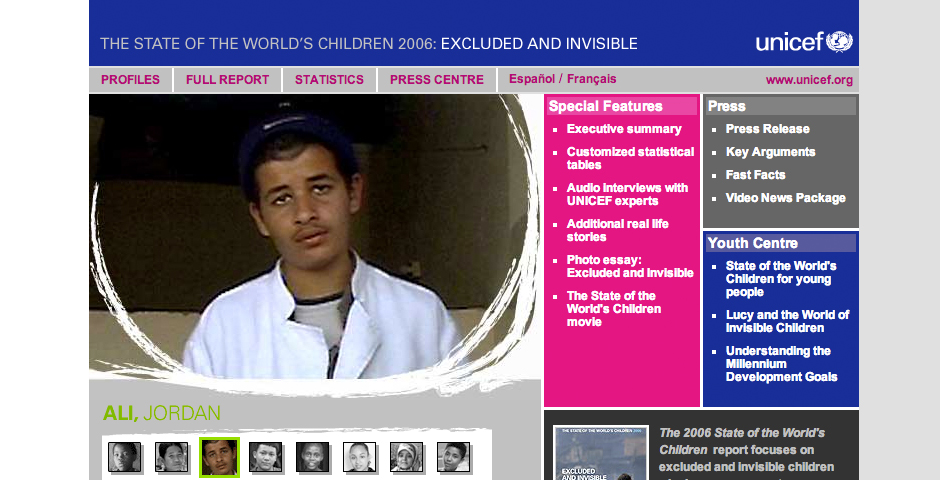
Task: Open the Key Arguments link
Action: coord(770,152)
